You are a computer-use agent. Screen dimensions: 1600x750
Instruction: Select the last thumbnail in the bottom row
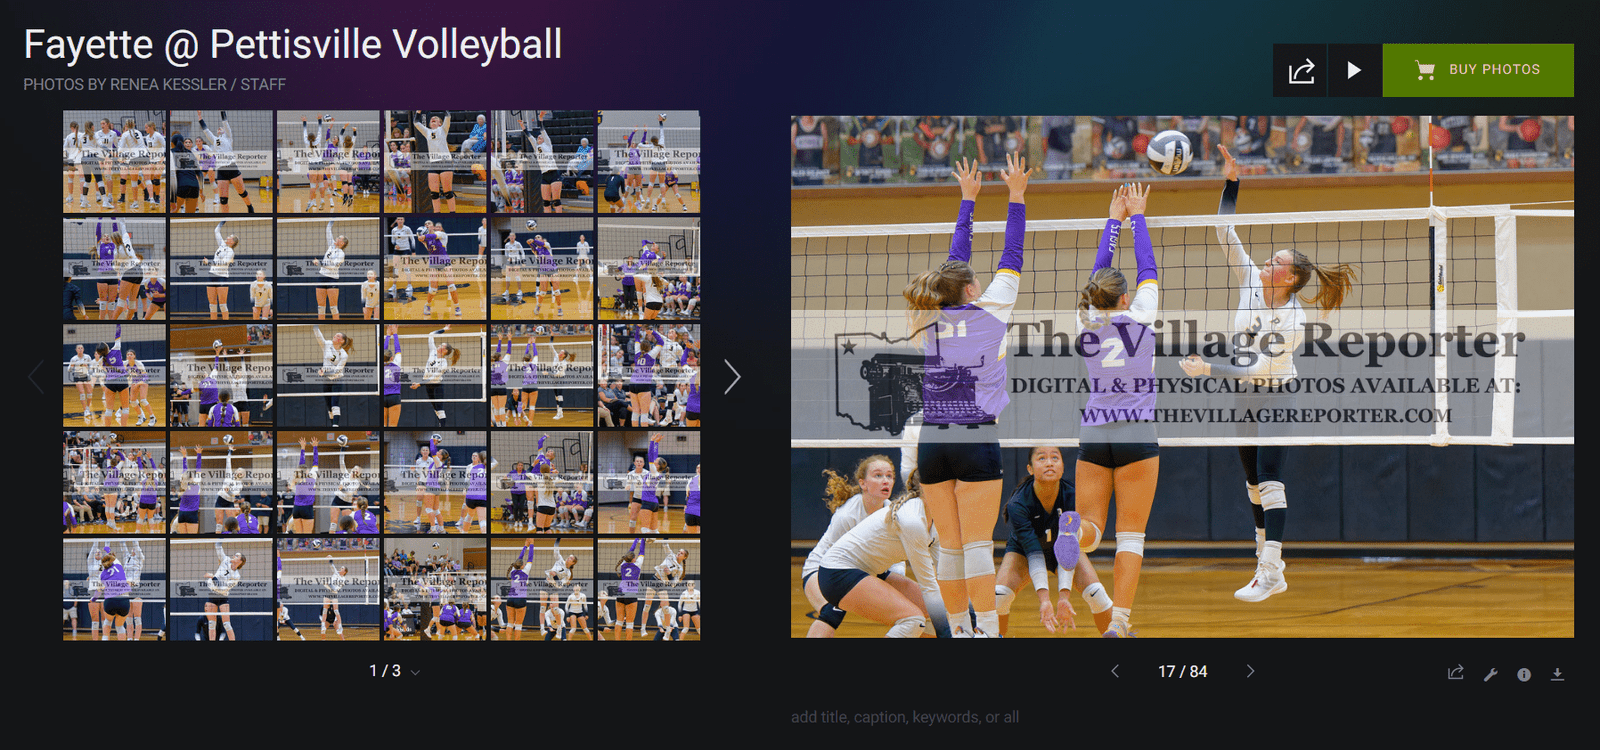pyautogui.click(x=648, y=589)
